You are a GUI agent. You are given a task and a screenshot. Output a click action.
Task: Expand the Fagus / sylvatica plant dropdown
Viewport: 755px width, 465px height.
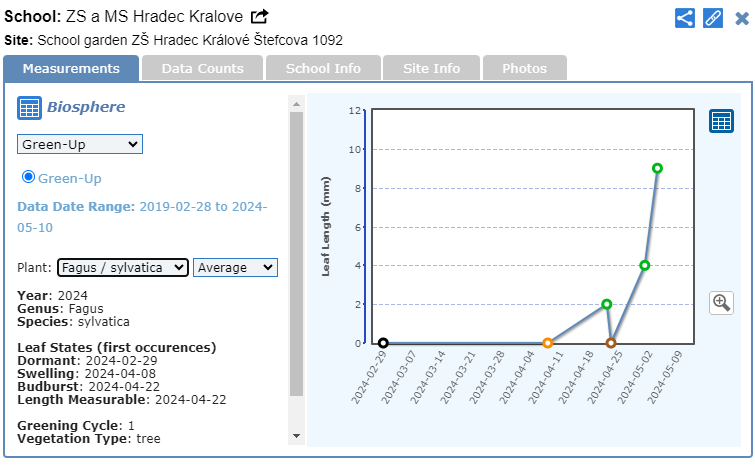coord(122,267)
